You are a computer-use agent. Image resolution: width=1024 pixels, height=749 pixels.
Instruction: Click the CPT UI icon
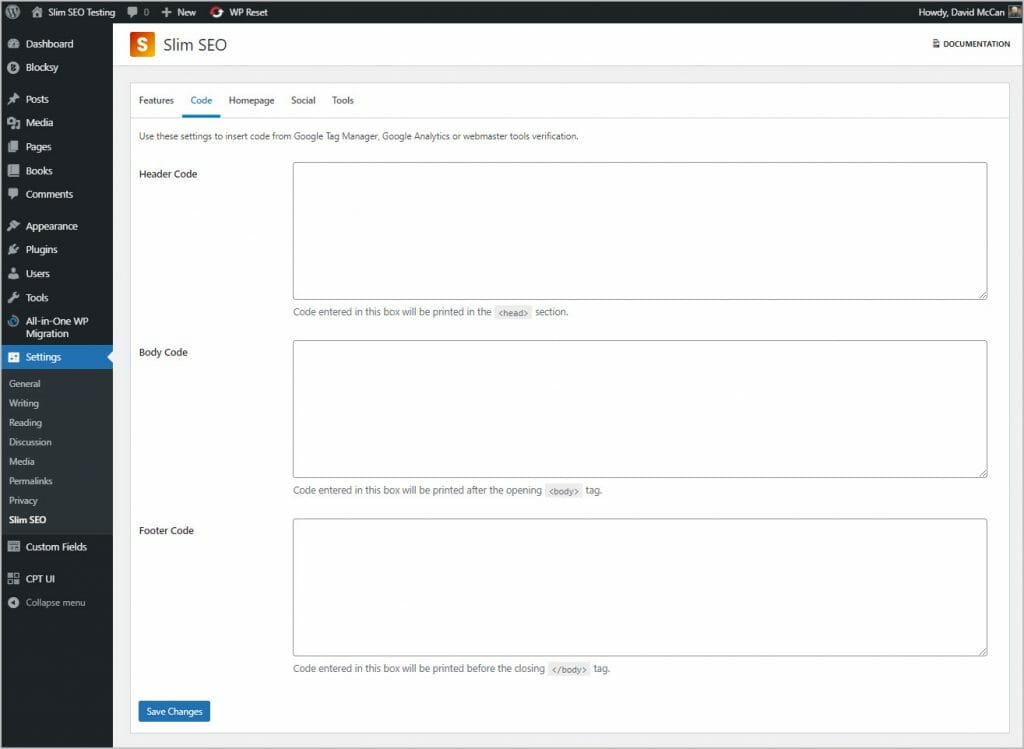point(13,579)
